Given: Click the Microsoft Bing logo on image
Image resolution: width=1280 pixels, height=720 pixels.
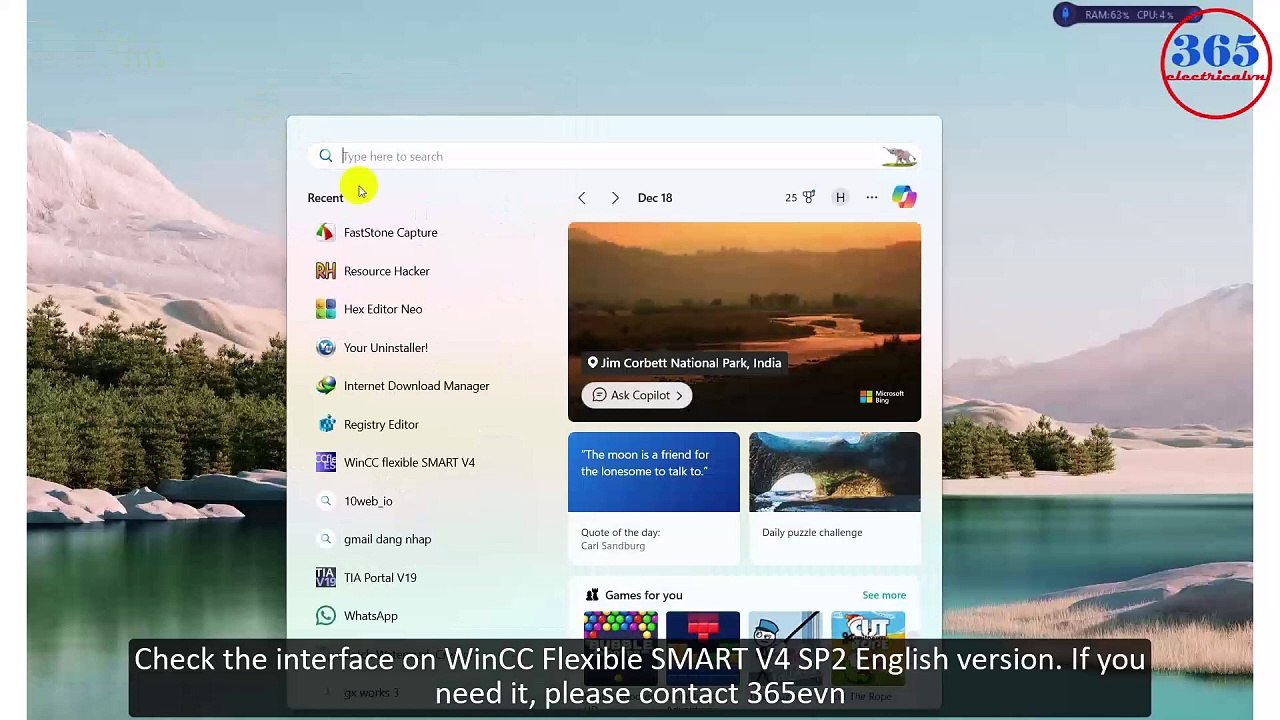Looking at the screenshot, I should (882, 397).
